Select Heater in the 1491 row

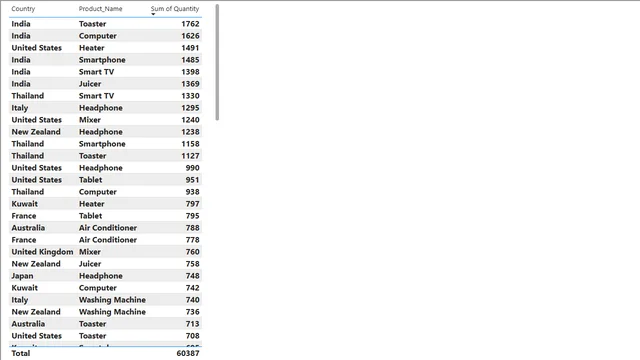click(92, 48)
